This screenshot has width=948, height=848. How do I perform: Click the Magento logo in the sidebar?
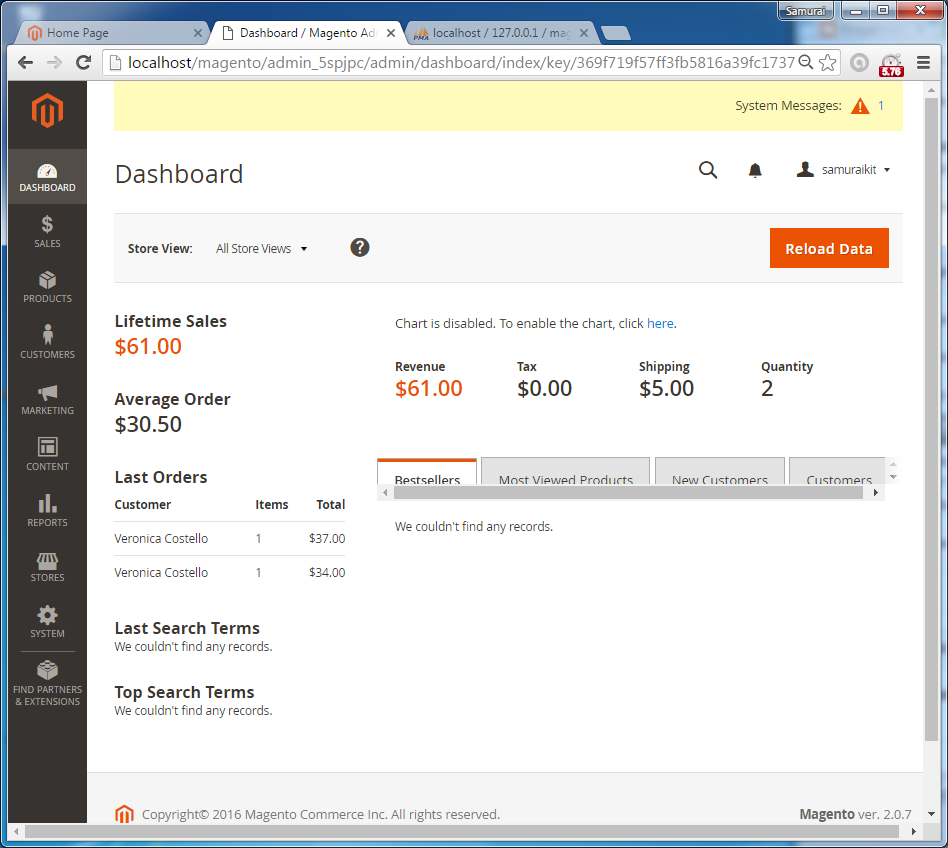click(47, 111)
